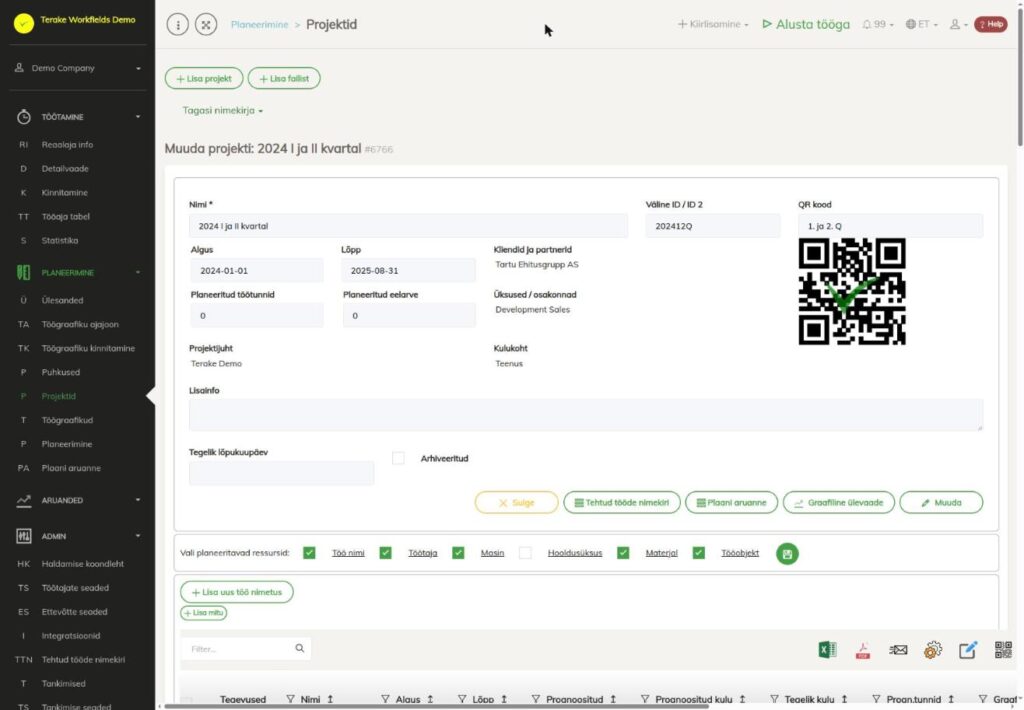Open the Kiirlisamine quick-add dropdown
1024x710 pixels.
(x=713, y=24)
